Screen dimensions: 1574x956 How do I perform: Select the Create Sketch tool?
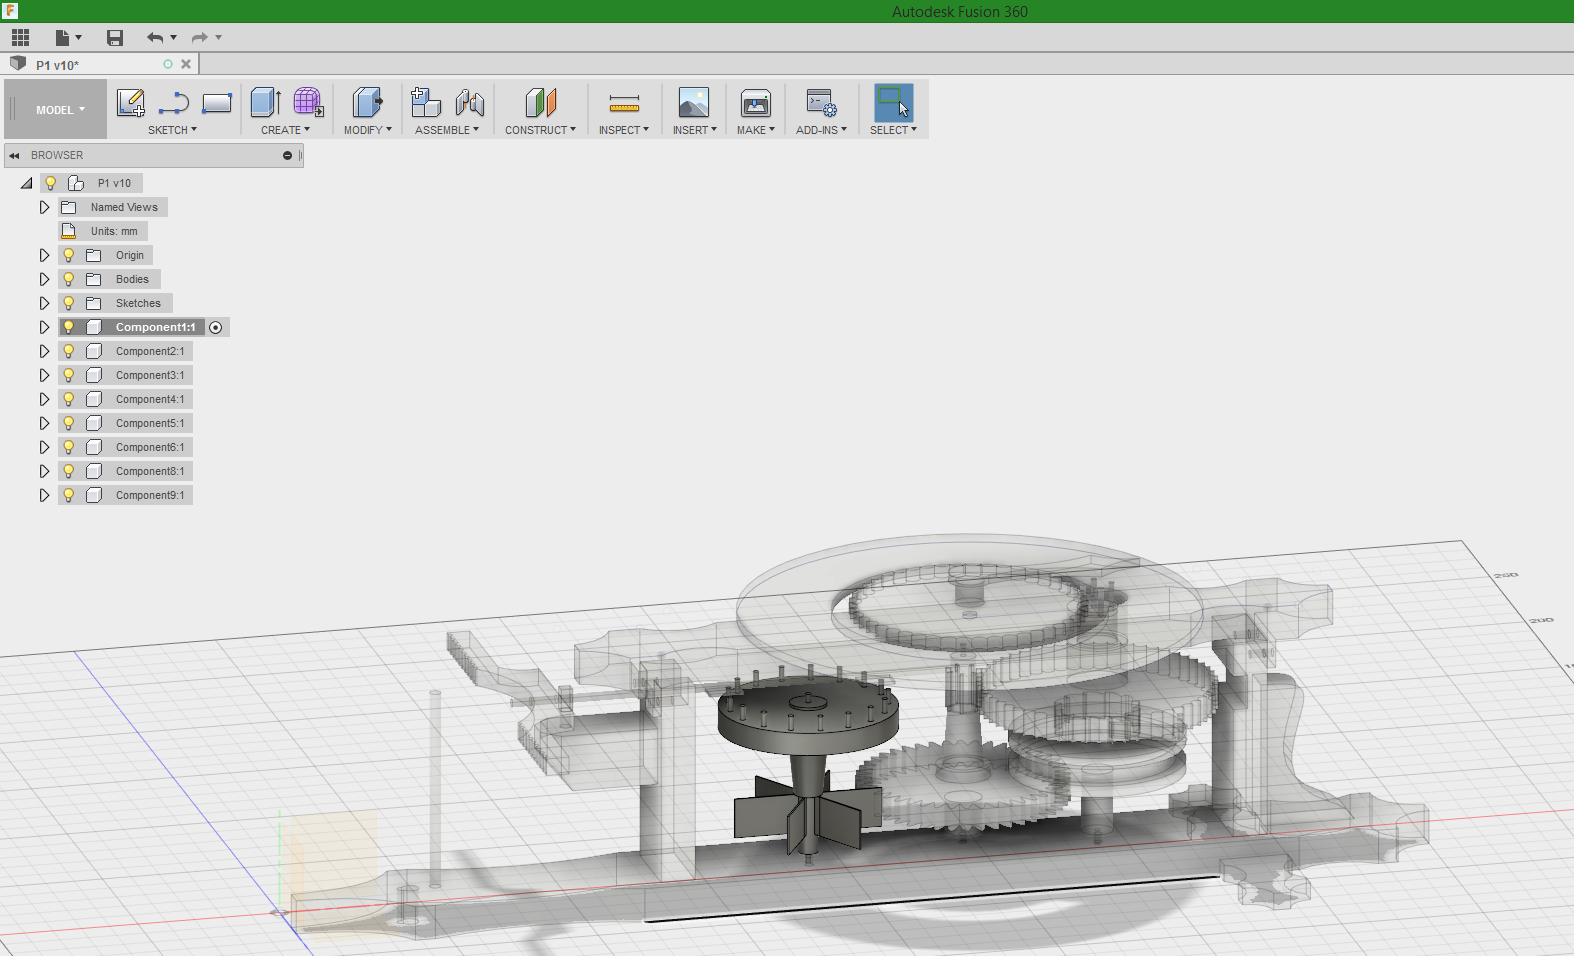131,103
